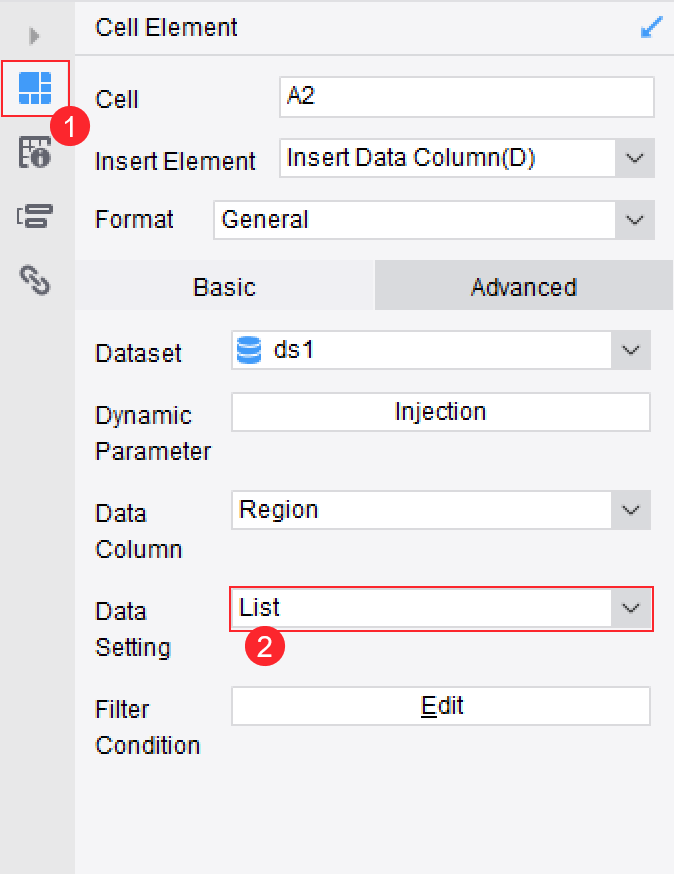
Task: Click the Filter Condition label
Action: click(148, 727)
